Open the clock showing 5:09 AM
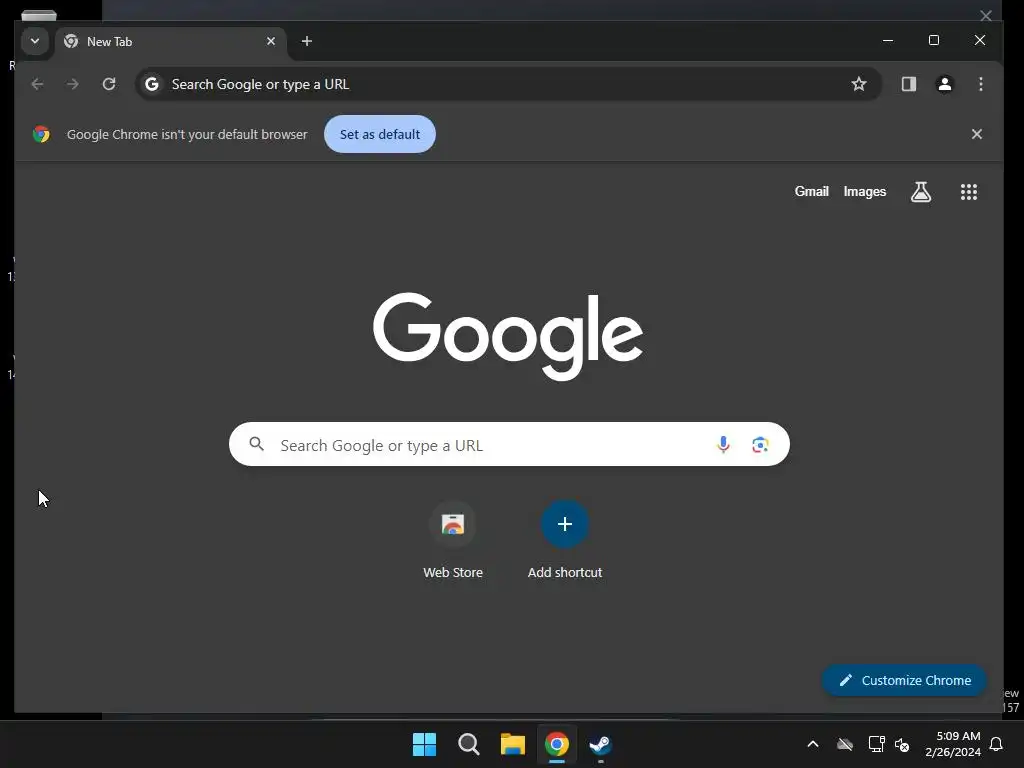The height and width of the screenshot is (768, 1024). pyautogui.click(x=953, y=744)
